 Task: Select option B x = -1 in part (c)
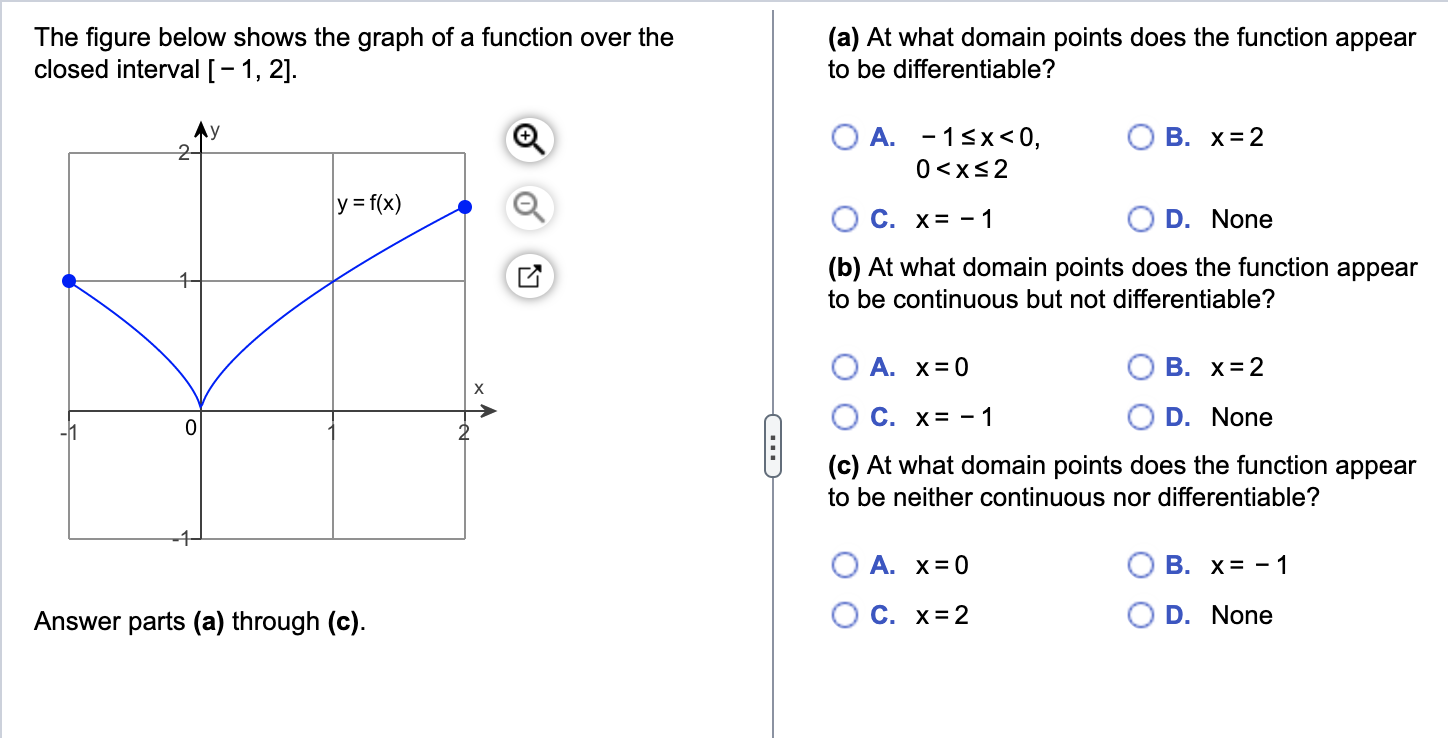1140,565
